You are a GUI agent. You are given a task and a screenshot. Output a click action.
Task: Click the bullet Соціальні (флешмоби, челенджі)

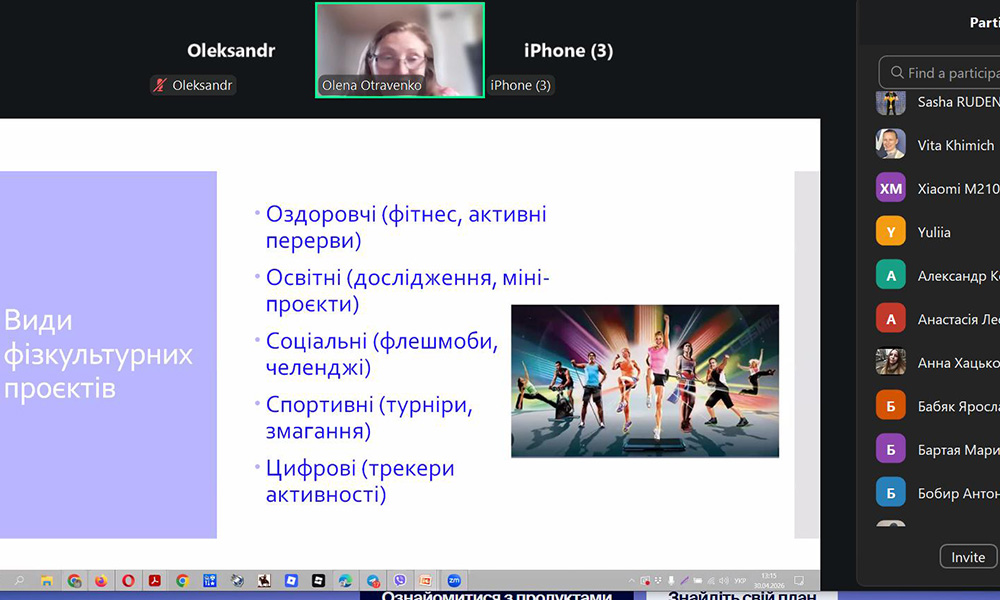(381, 354)
